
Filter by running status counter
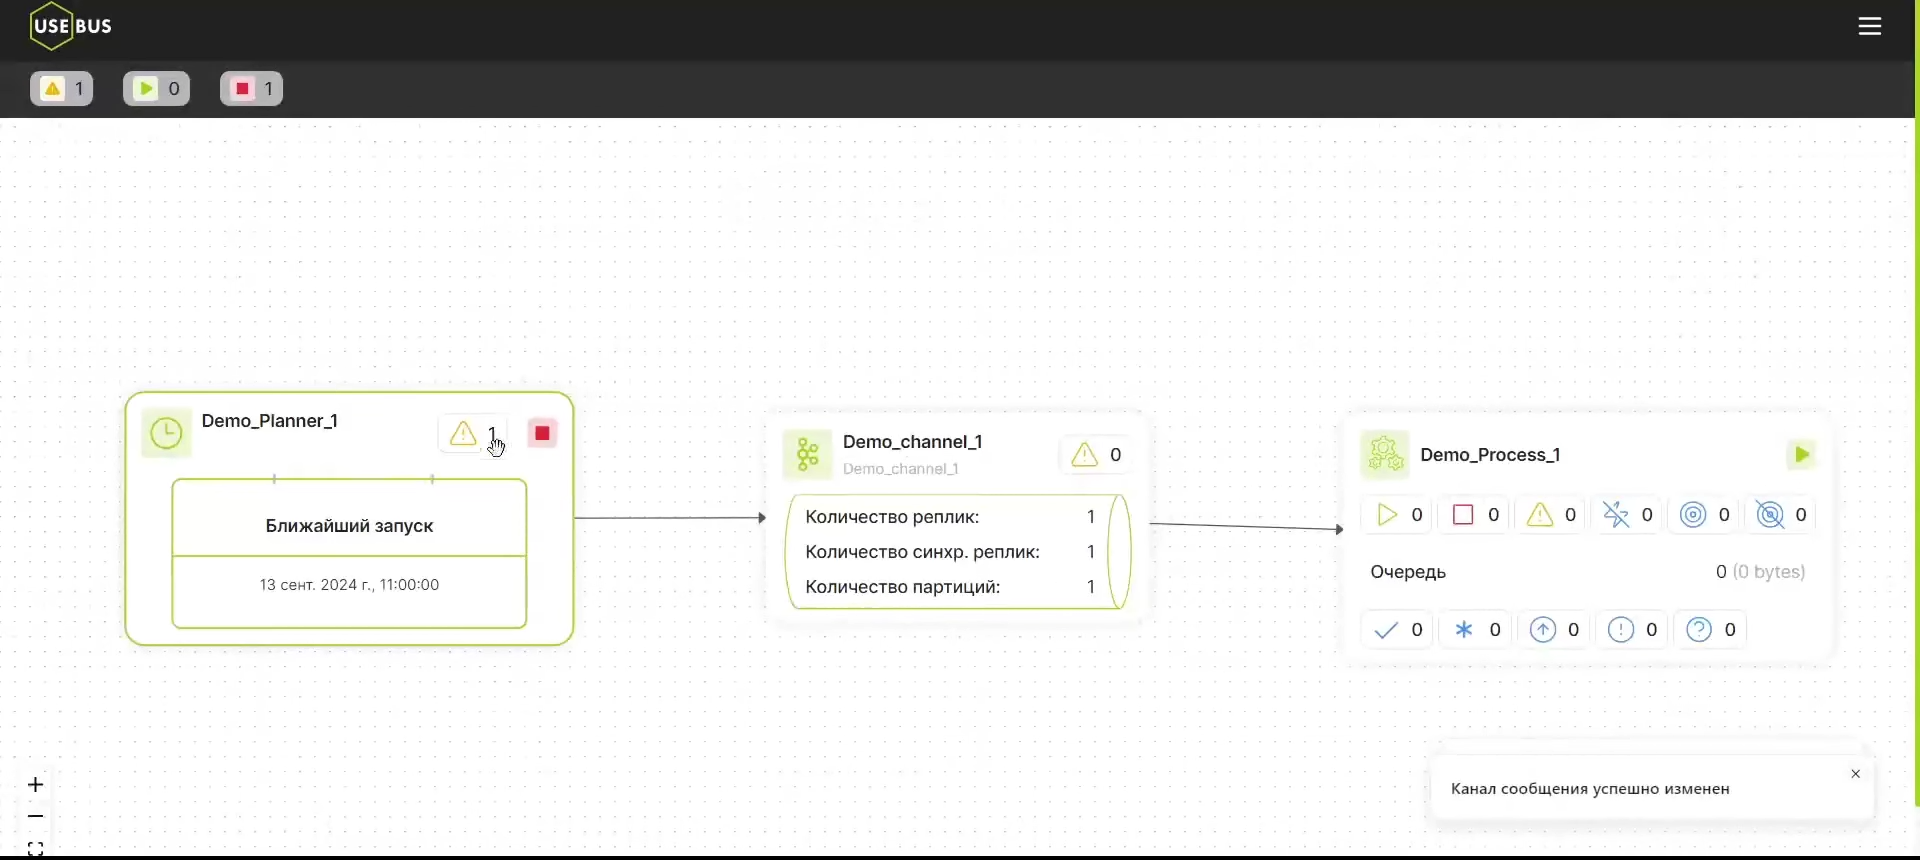click(x=157, y=89)
